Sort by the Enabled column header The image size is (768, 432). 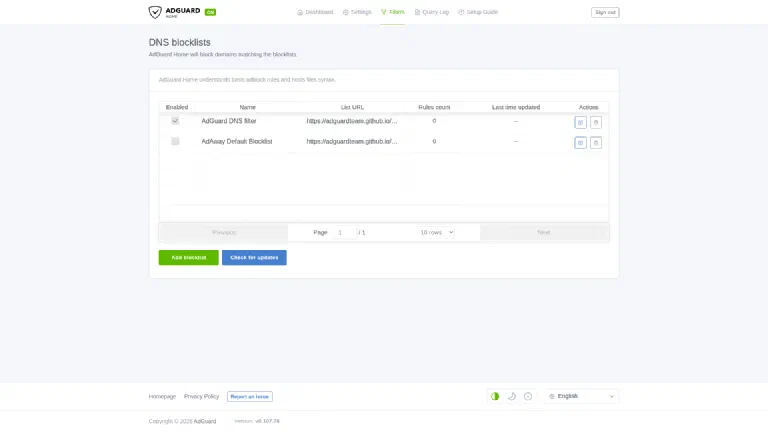click(177, 107)
